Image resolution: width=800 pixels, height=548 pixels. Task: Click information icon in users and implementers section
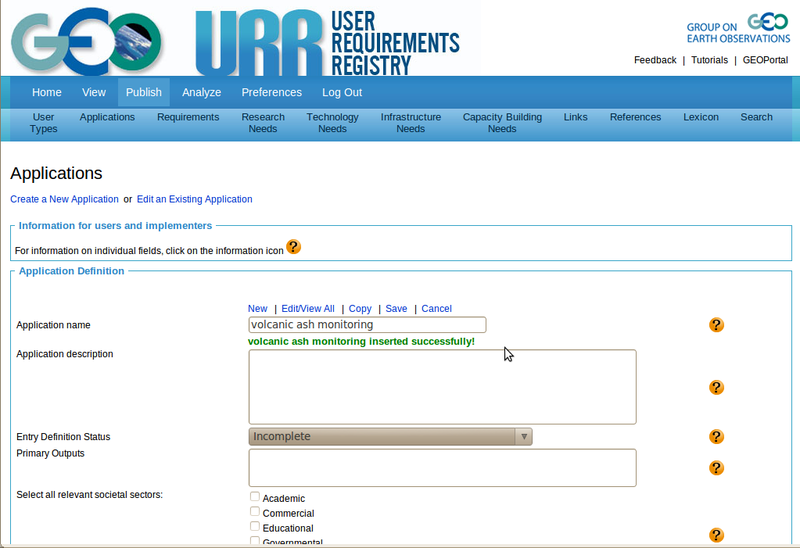(293, 247)
